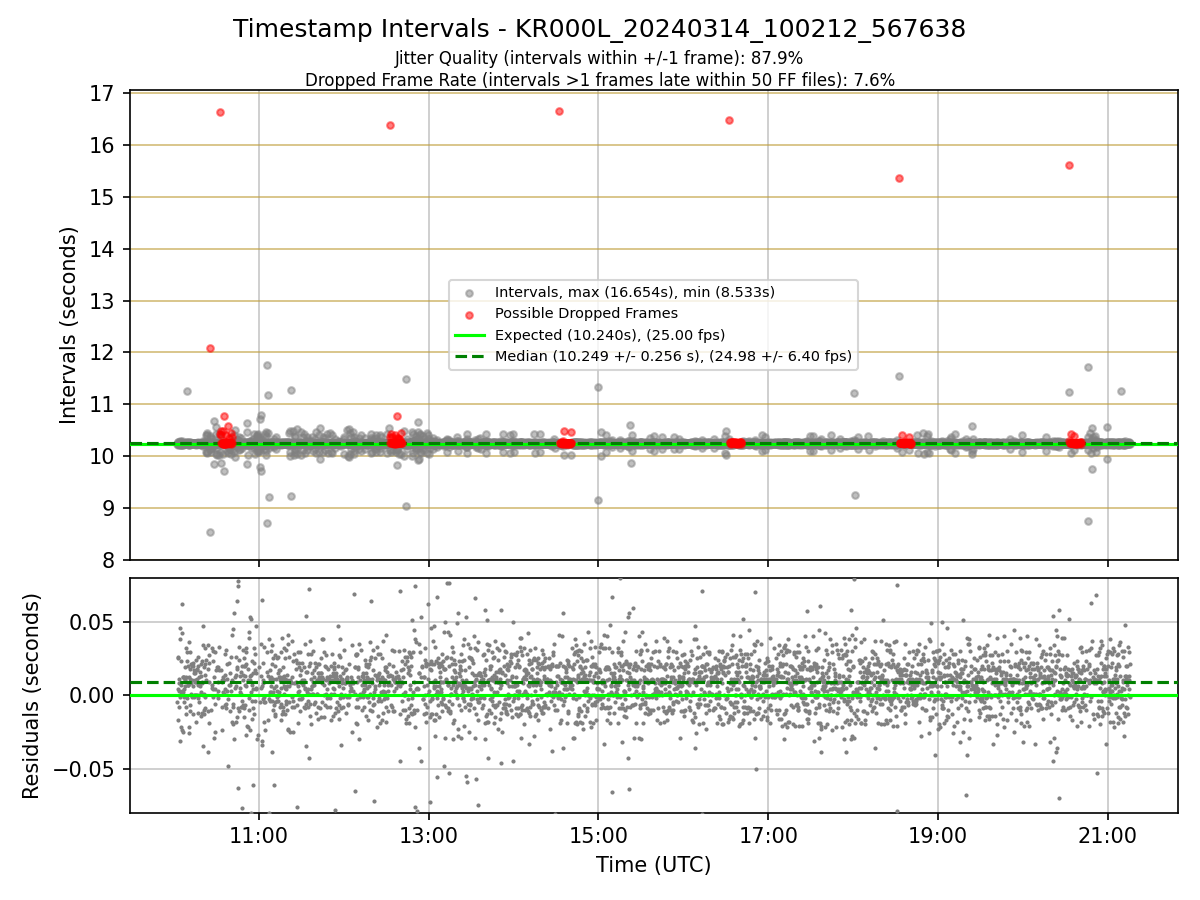Select legend entry starting 'Median (10.249 +/- 0.256 s)'
The height and width of the screenshot is (900, 1200).
tap(673, 355)
